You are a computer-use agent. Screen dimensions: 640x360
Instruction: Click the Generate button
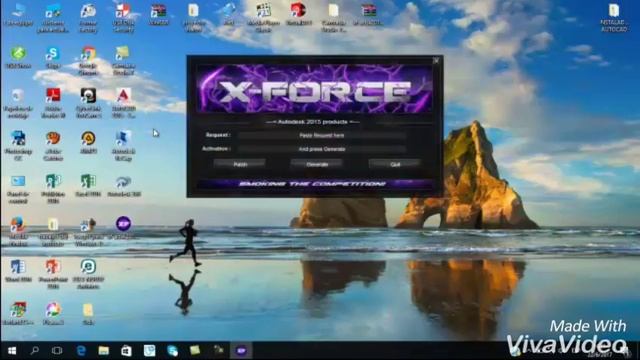[317, 164]
